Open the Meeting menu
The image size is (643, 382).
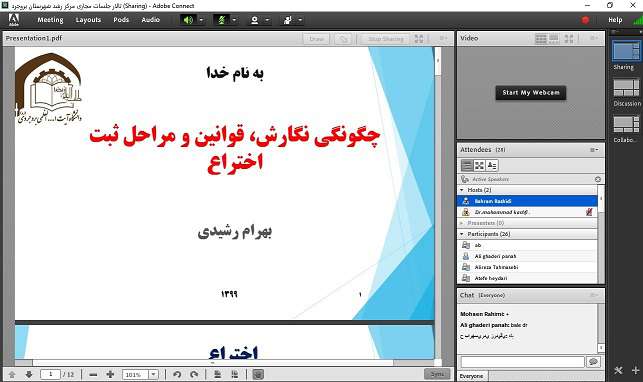(x=50, y=20)
